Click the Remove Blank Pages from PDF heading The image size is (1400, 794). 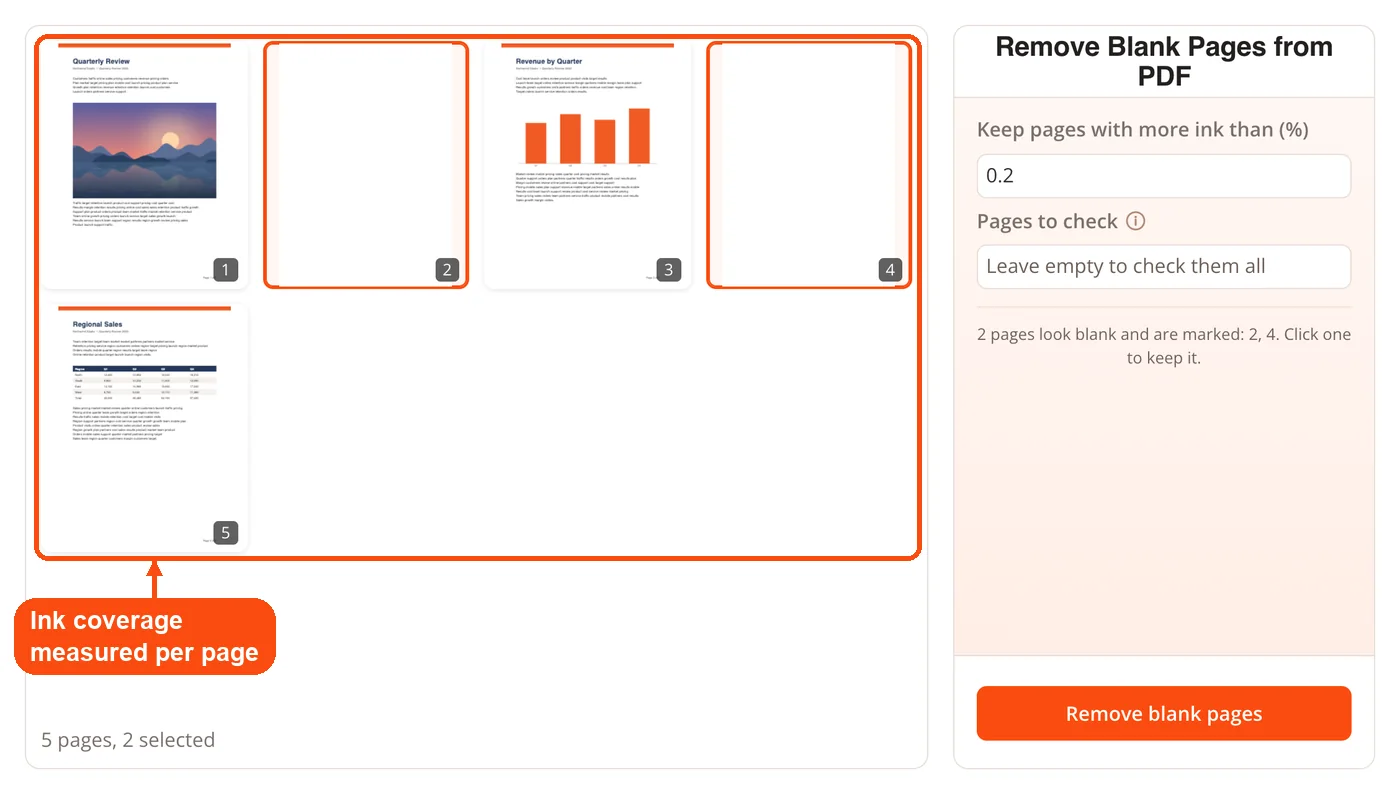pos(1164,61)
